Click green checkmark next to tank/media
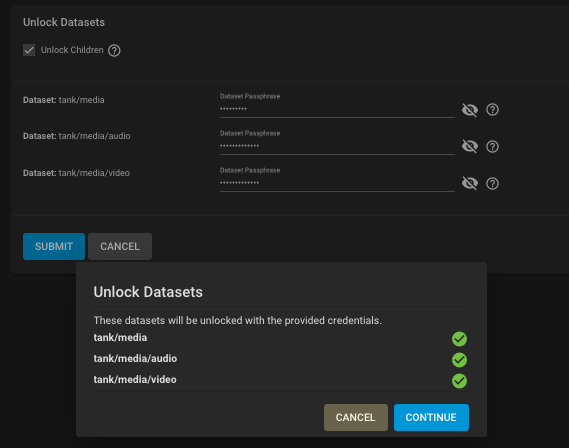569x448 pixels. coord(459,339)
